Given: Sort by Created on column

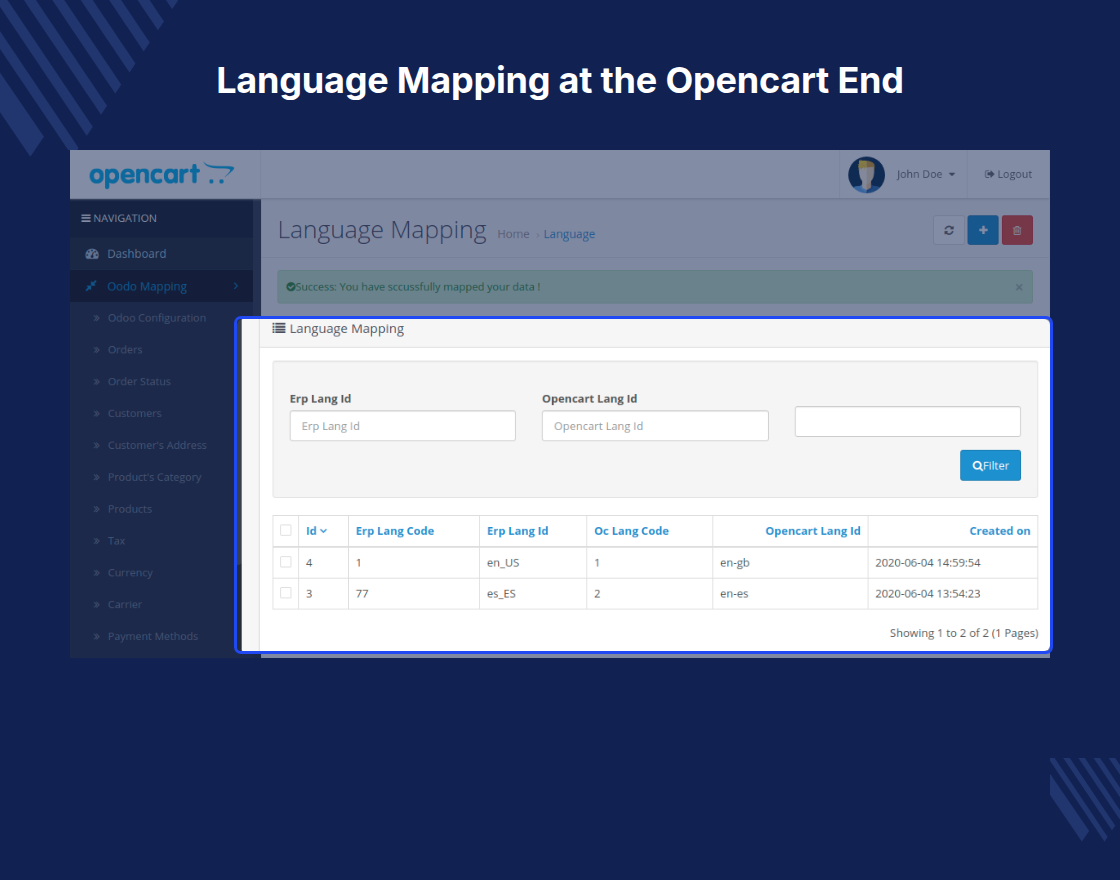Looking at the screenshot, I should point(999,531).
